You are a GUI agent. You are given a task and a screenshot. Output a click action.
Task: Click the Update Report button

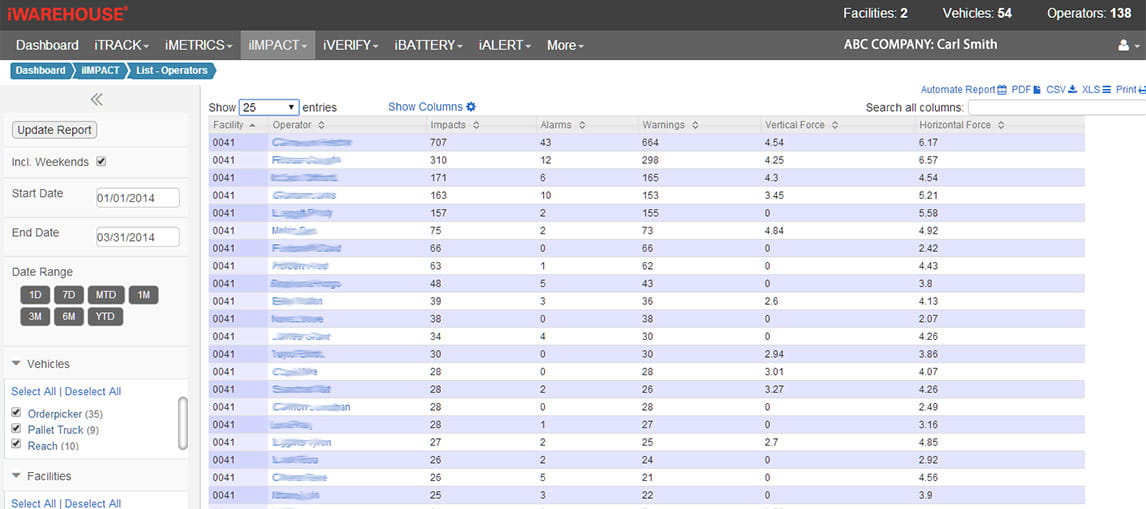pyautogui.click(x=55, y=130)
